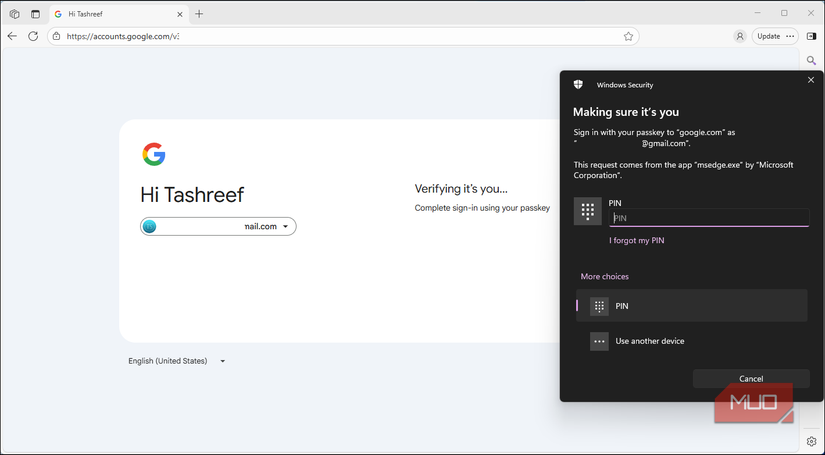
Task: Open the sidebar search icon
Action: [811, 61]
